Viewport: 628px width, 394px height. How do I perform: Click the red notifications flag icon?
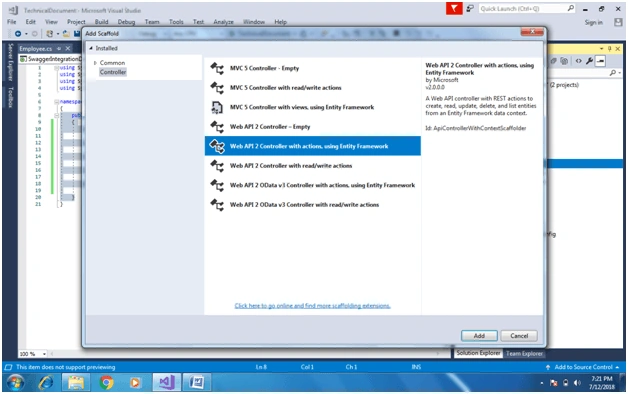click(454, 8)
